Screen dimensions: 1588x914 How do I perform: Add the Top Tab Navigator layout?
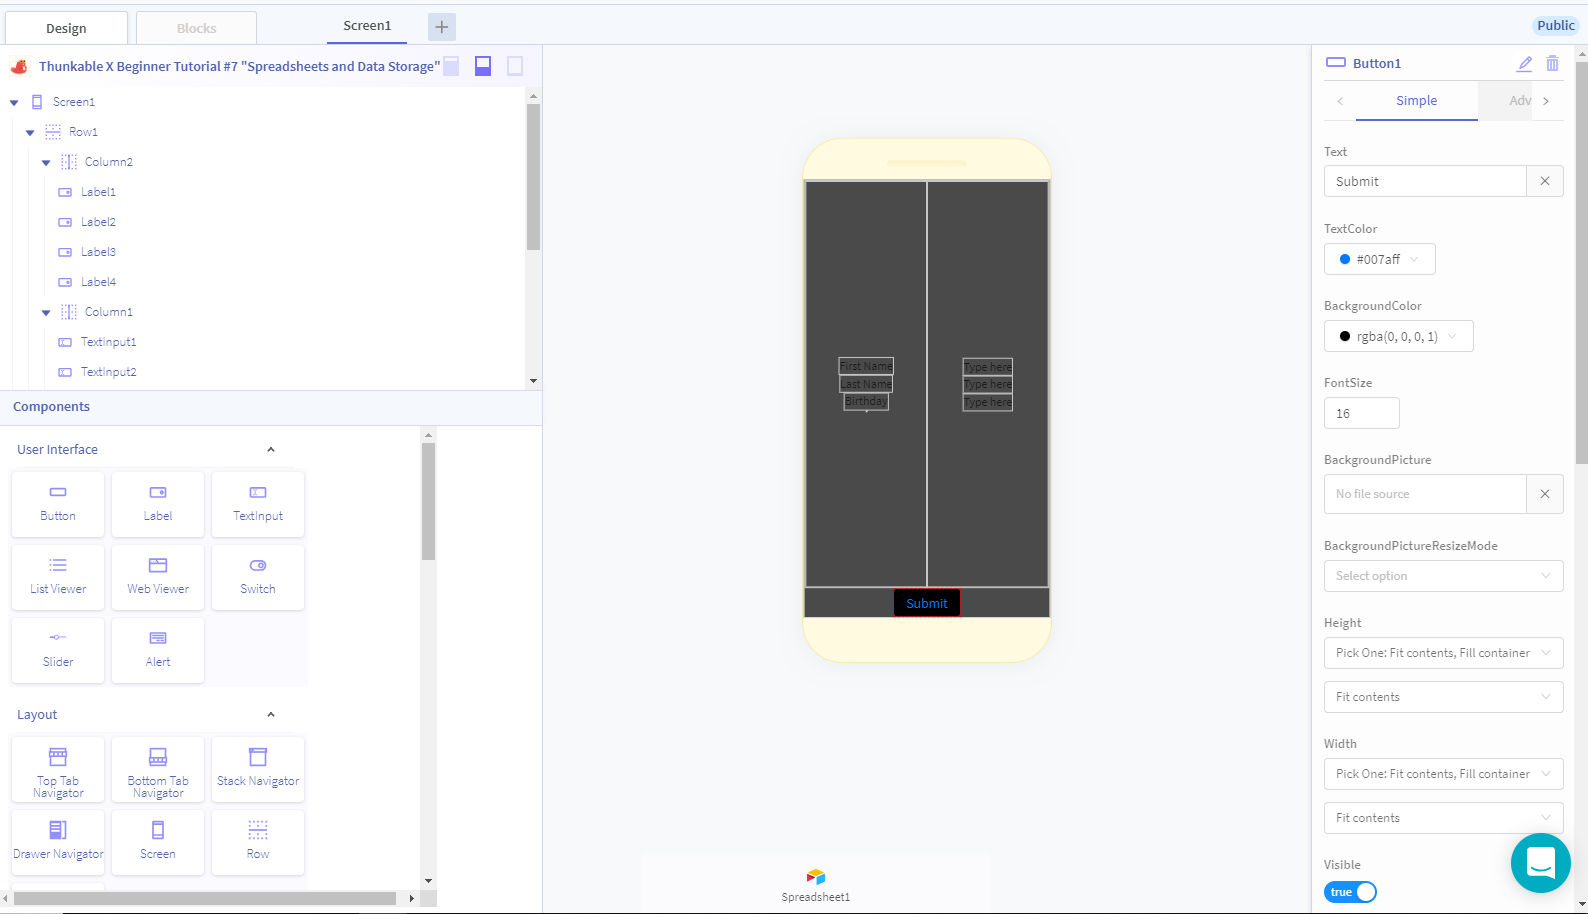pos(58,770)
